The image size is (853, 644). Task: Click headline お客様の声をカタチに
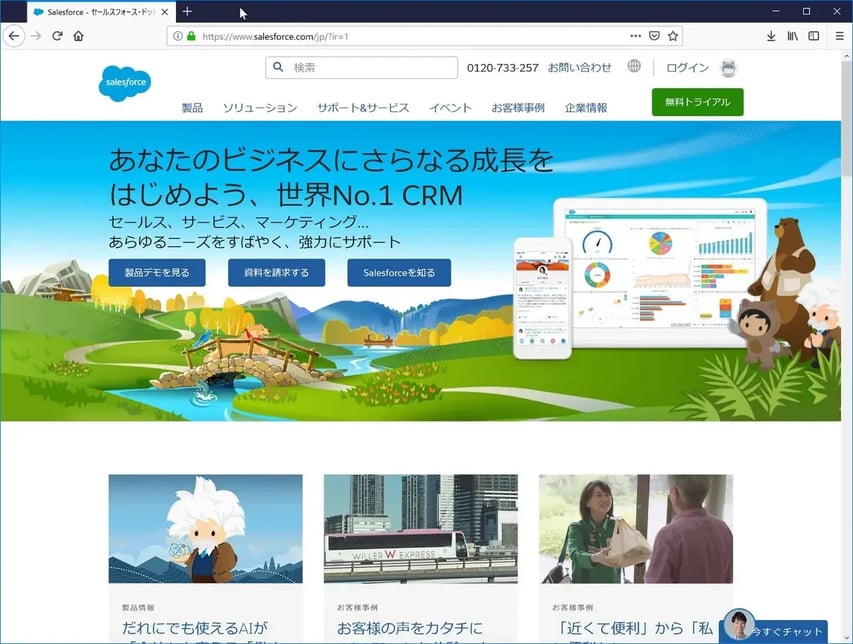410,628
